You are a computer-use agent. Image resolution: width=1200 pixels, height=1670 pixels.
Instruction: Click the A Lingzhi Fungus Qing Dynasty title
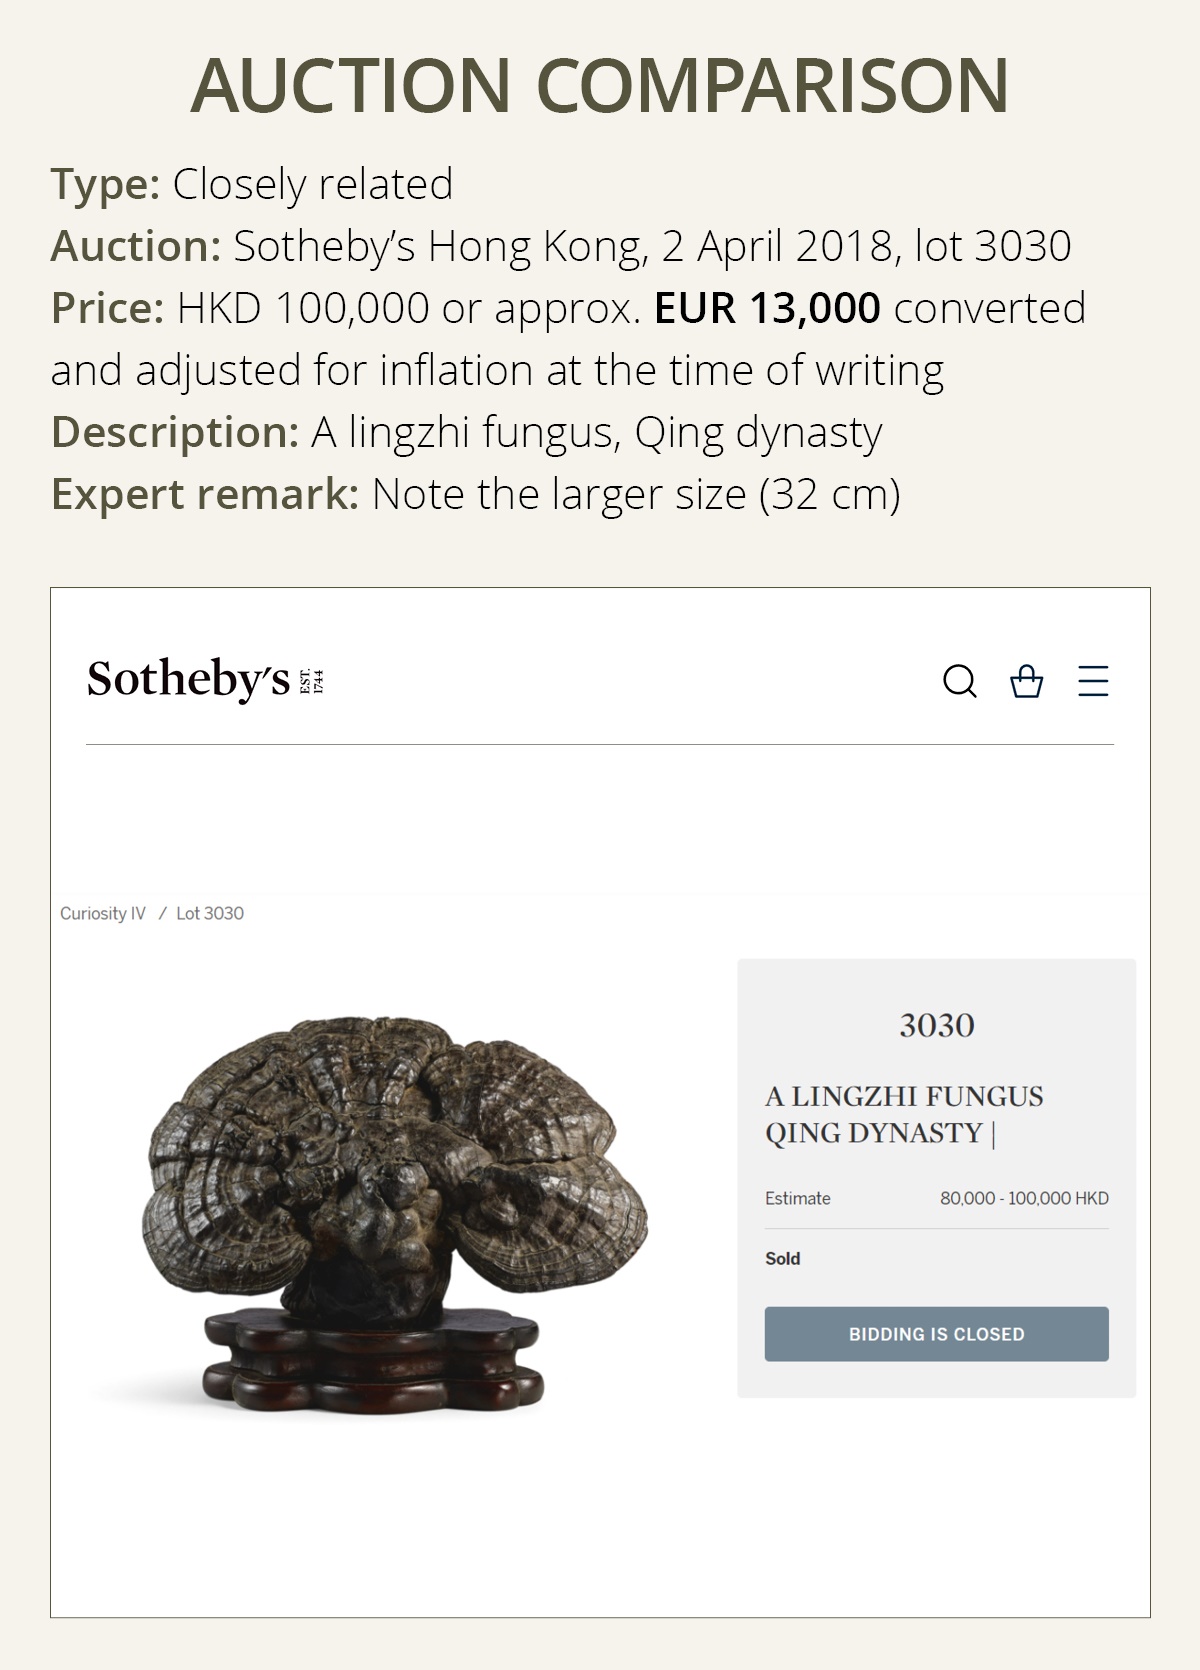[903, 1114]
